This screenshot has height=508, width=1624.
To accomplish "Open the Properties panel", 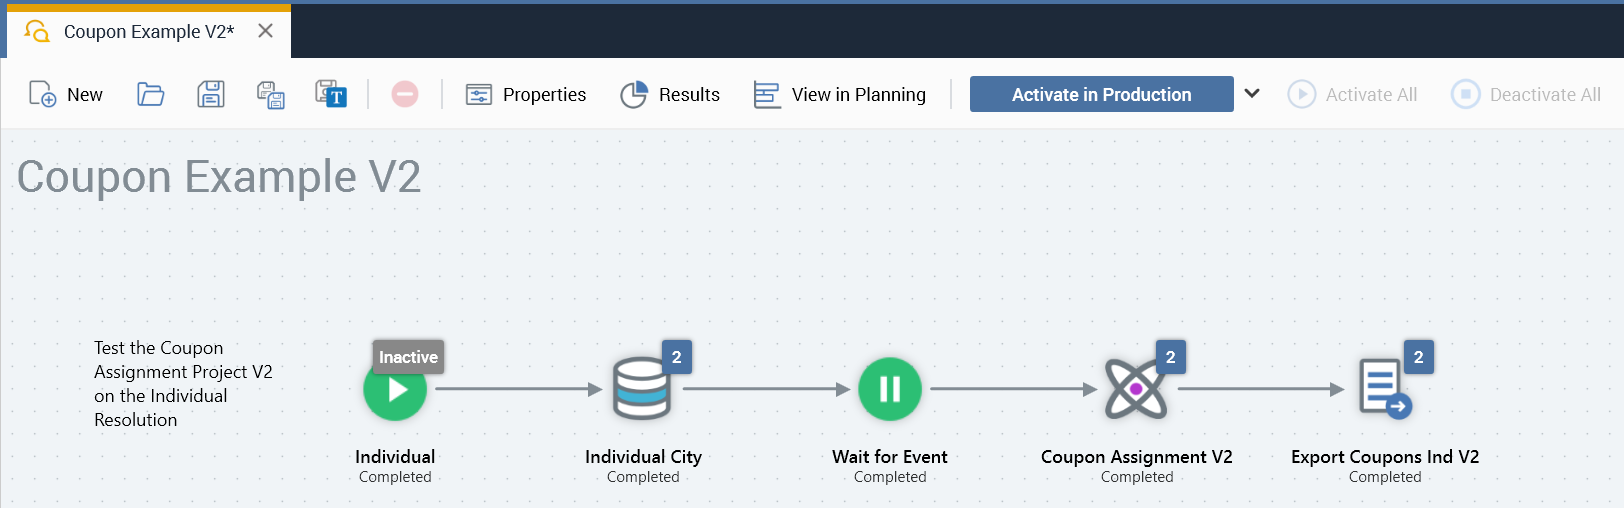I will point(526,94).
